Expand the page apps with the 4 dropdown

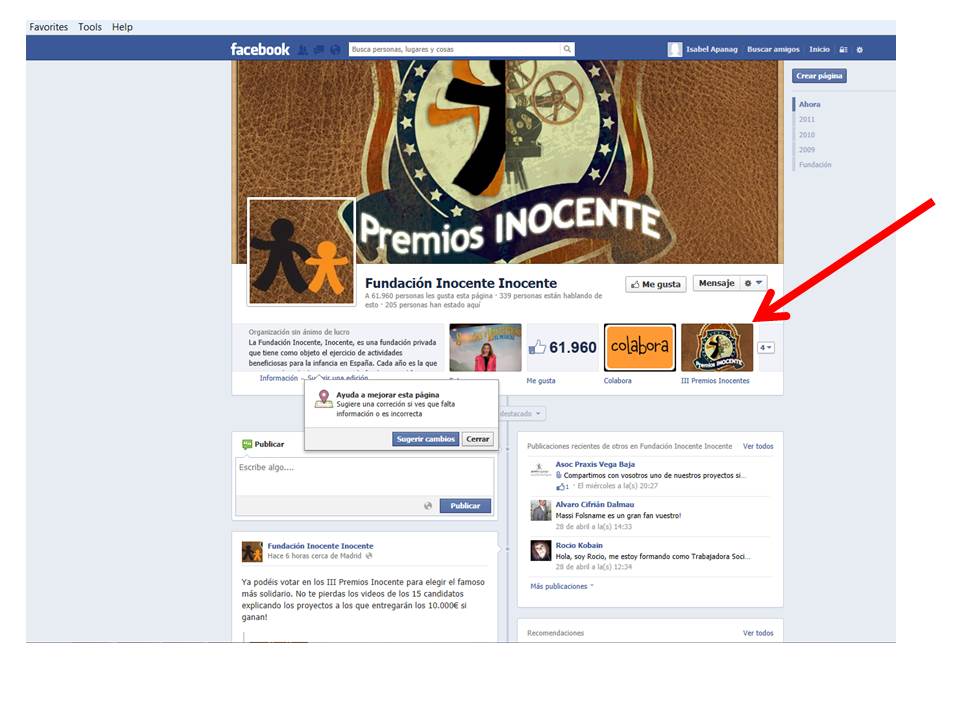click(x=767, y=348)
